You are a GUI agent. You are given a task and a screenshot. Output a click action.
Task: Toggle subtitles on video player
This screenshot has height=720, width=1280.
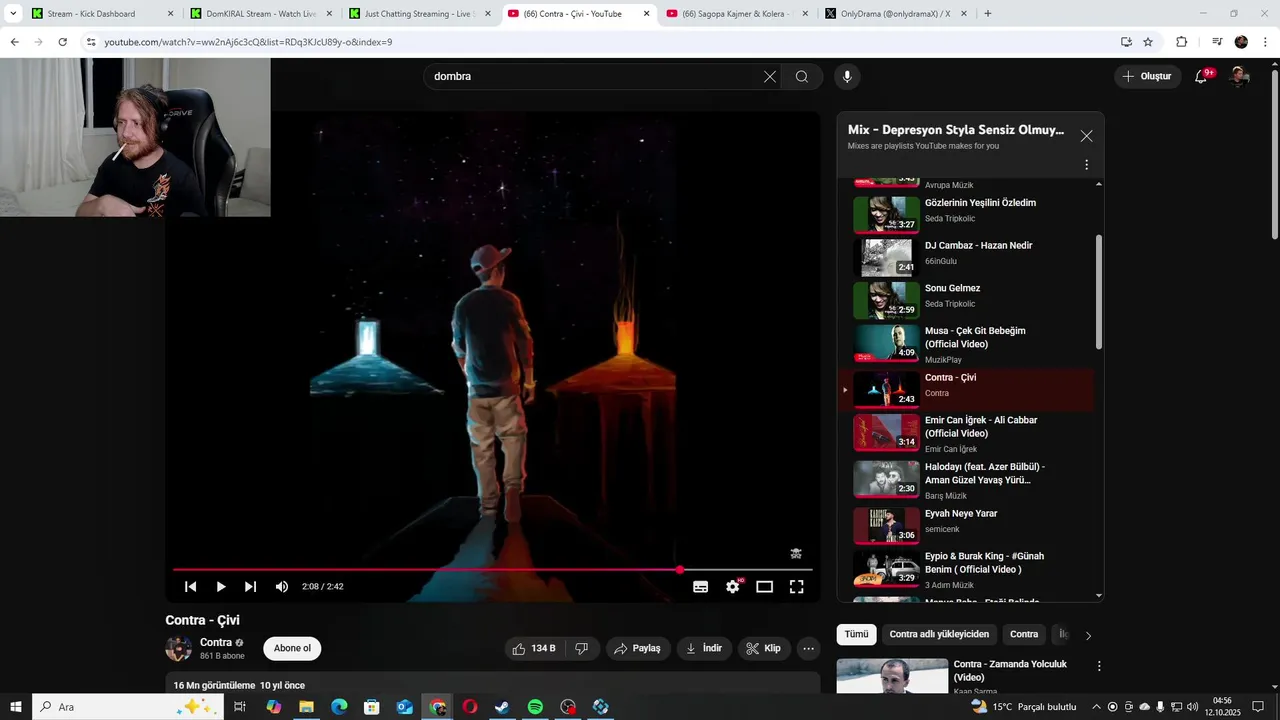tap(701, 587)
